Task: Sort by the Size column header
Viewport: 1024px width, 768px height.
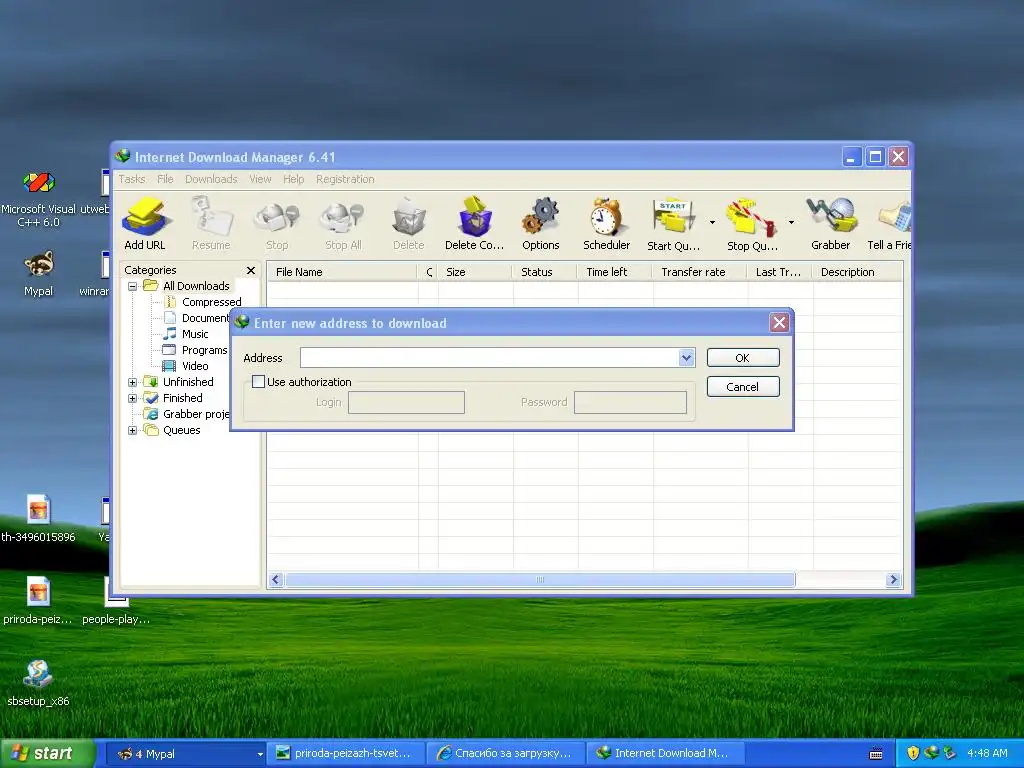Action: pyautogui.click(x=475, y=272)
